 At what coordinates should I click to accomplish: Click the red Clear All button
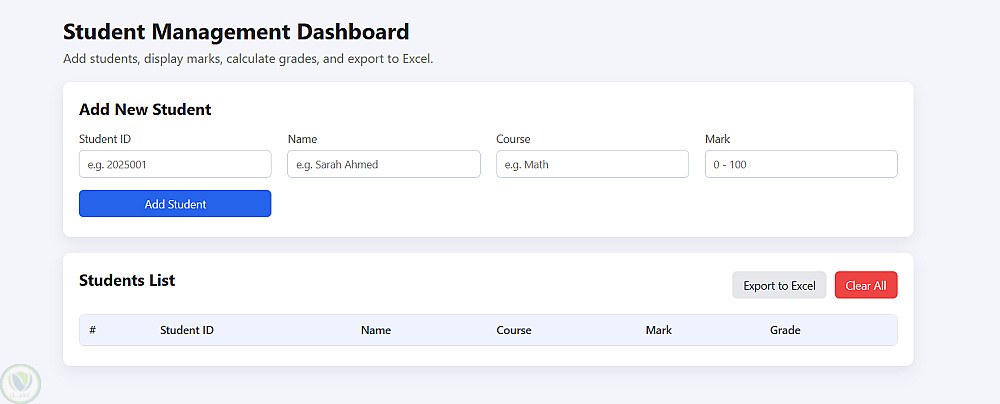866,286
